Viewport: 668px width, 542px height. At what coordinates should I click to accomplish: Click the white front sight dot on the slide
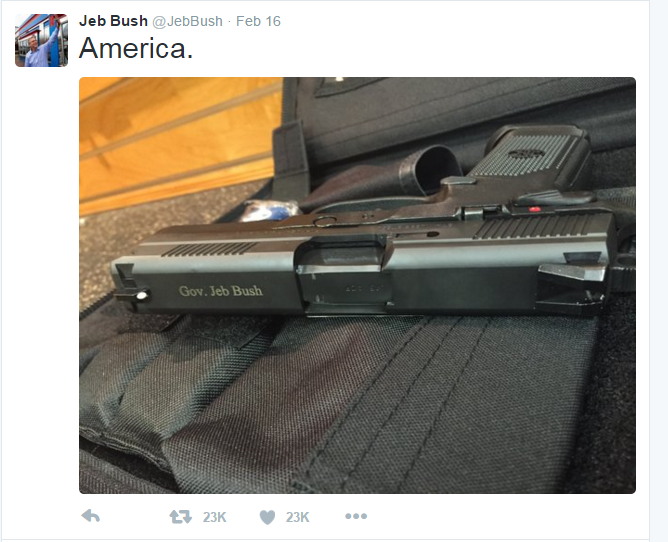142,294
